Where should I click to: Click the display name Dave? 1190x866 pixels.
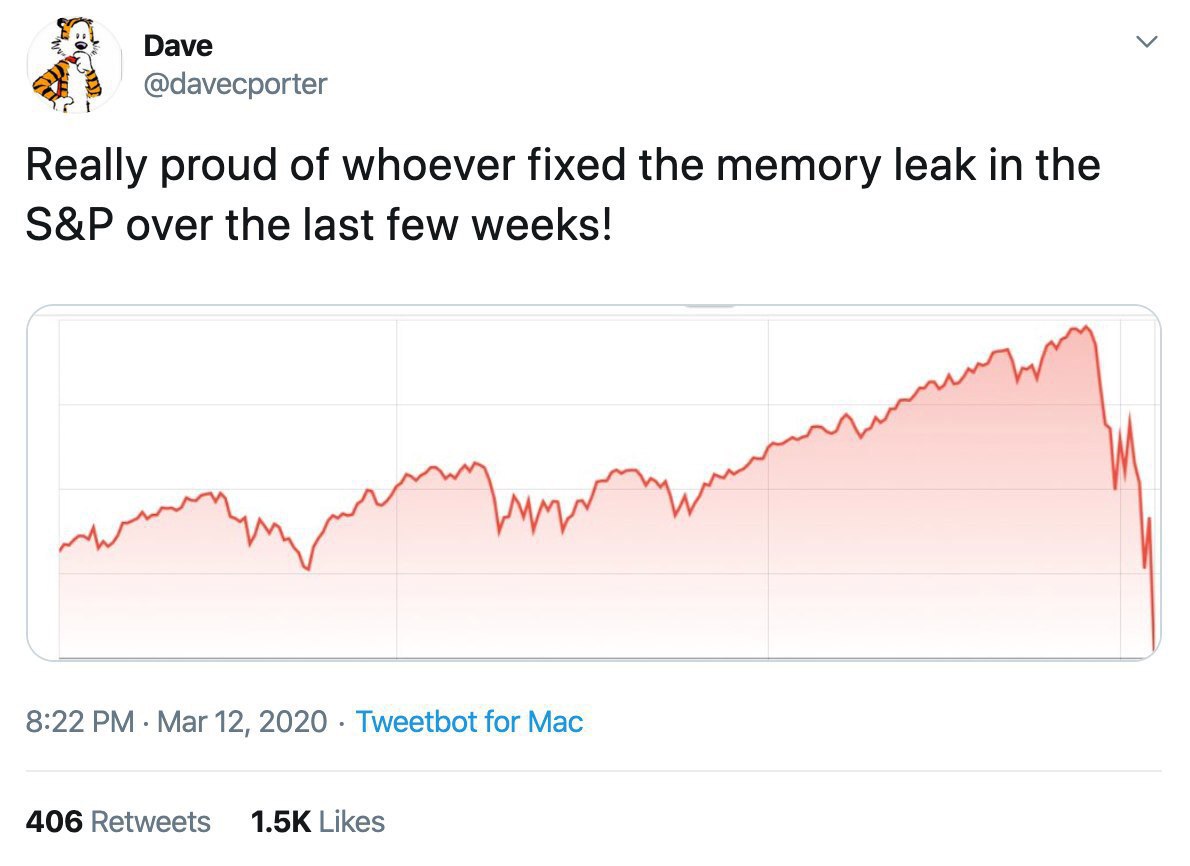click(x=178, y=46)
